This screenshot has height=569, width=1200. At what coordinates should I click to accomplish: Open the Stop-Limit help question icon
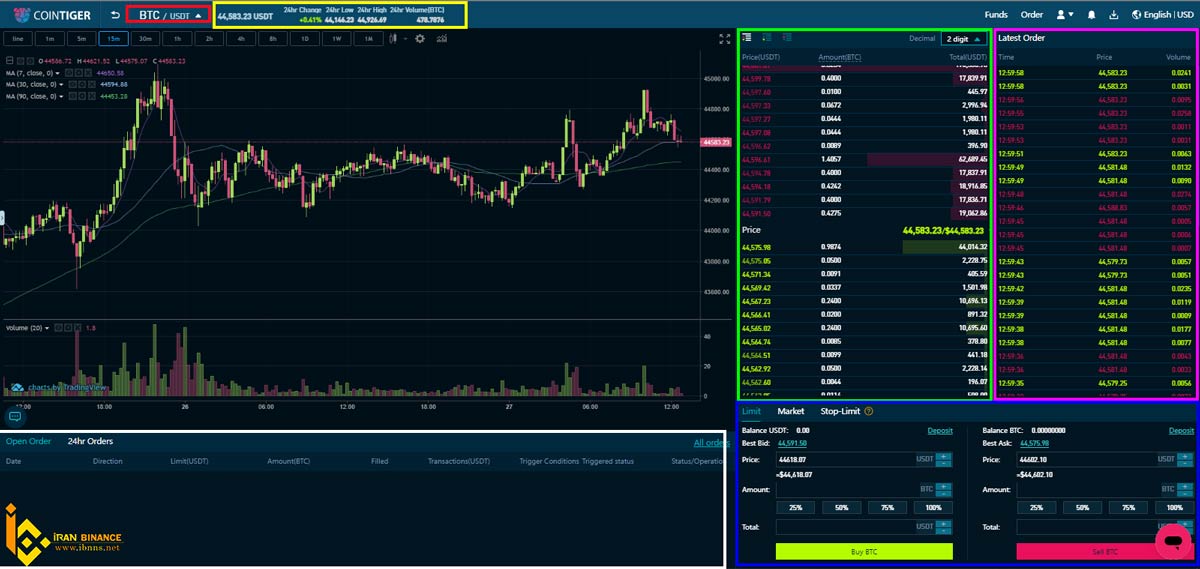tap(869, 411)
